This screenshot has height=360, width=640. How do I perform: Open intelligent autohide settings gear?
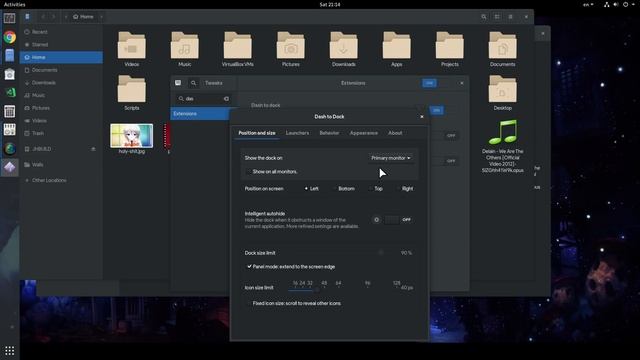(376, 220)
